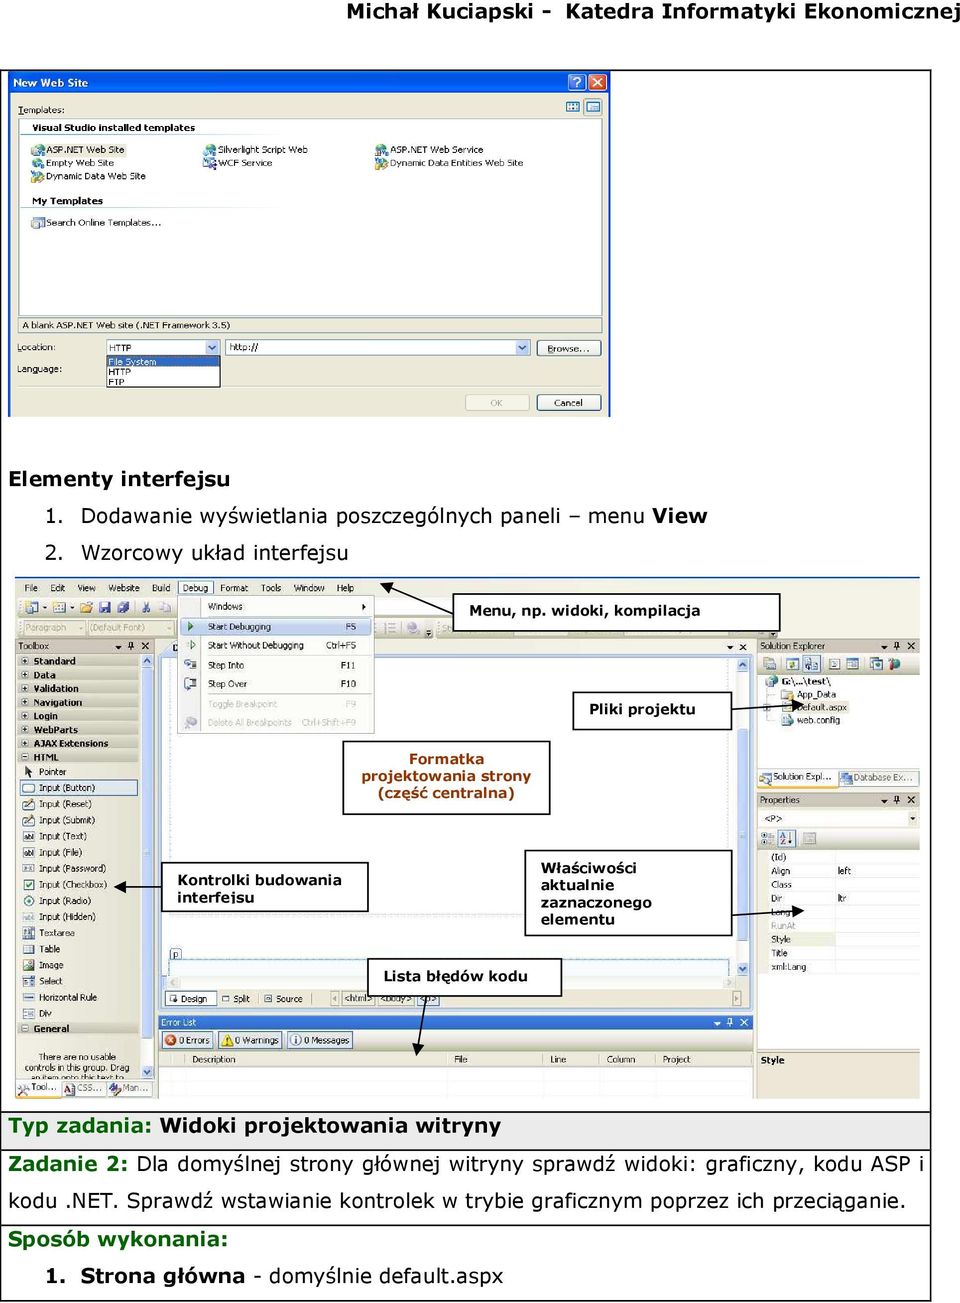Select Textarea toolbox control
Screen dimensions: 960x1303
[79, 933]
